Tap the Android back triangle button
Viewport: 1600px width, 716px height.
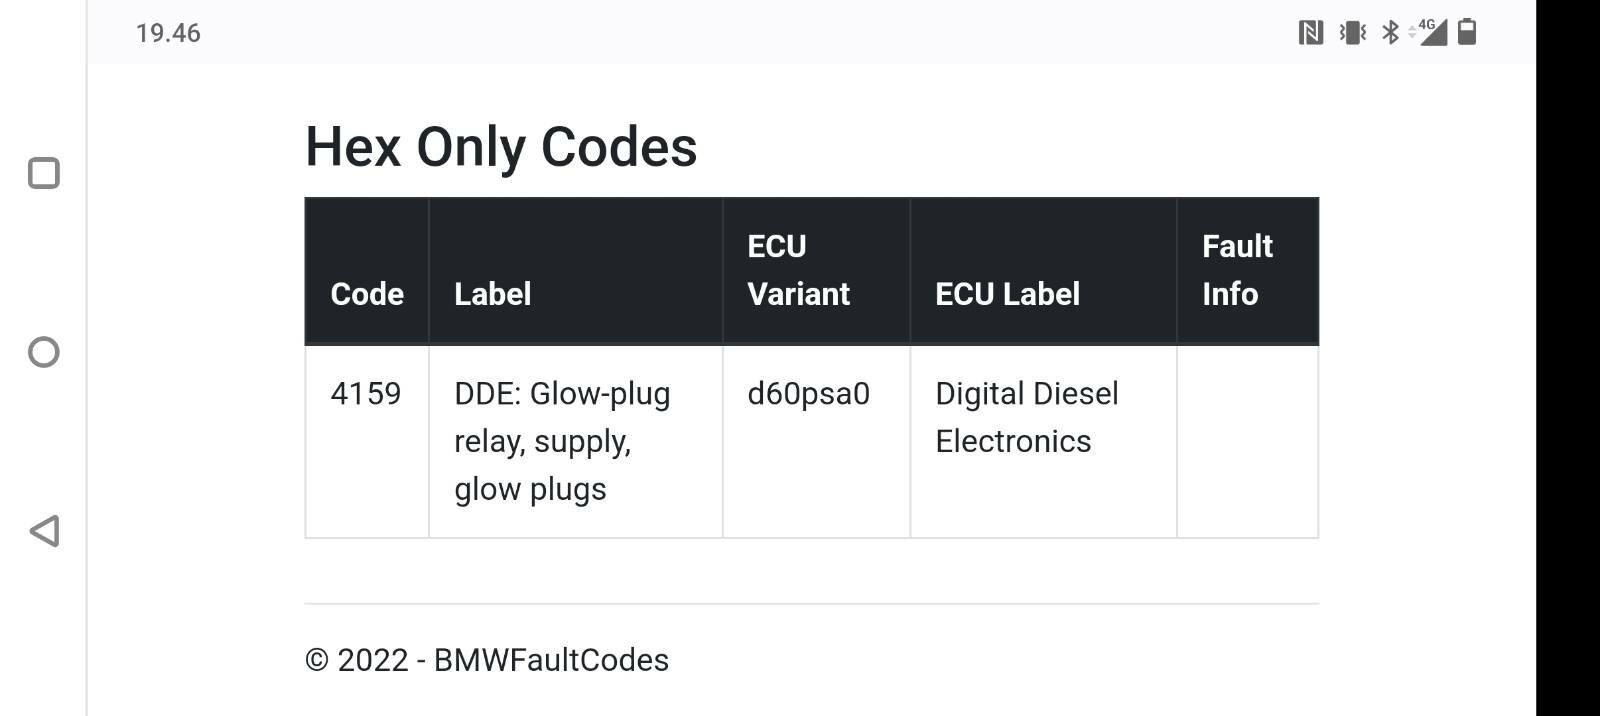[44, 531]
